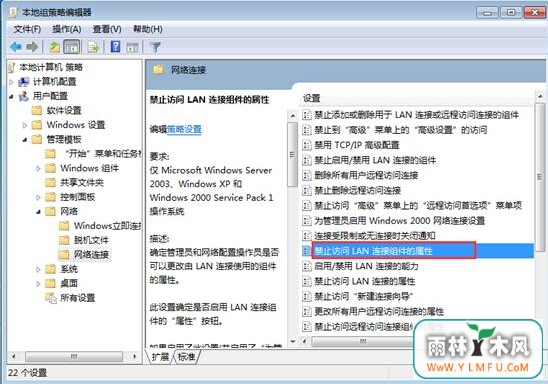The width and height of the screenshot is (548, 384).
Task: Open the 查看(V) menu
Action: (x=107, y=29)
